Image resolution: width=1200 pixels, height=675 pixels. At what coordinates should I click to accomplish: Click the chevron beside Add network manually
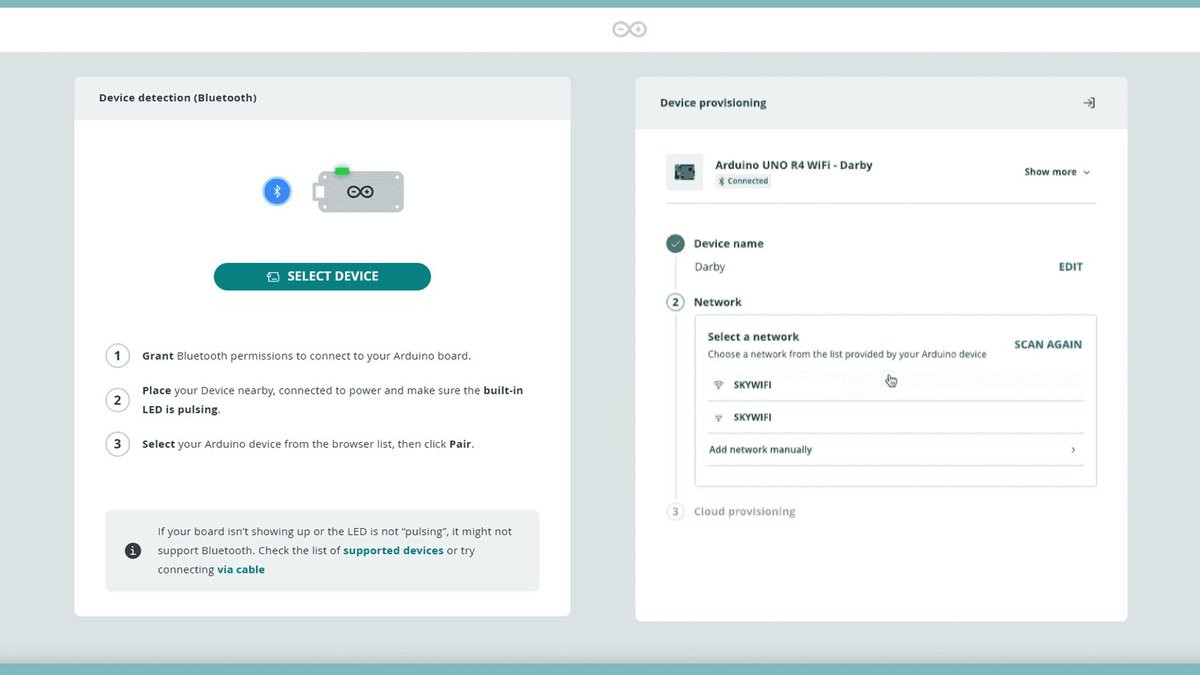1073,450
